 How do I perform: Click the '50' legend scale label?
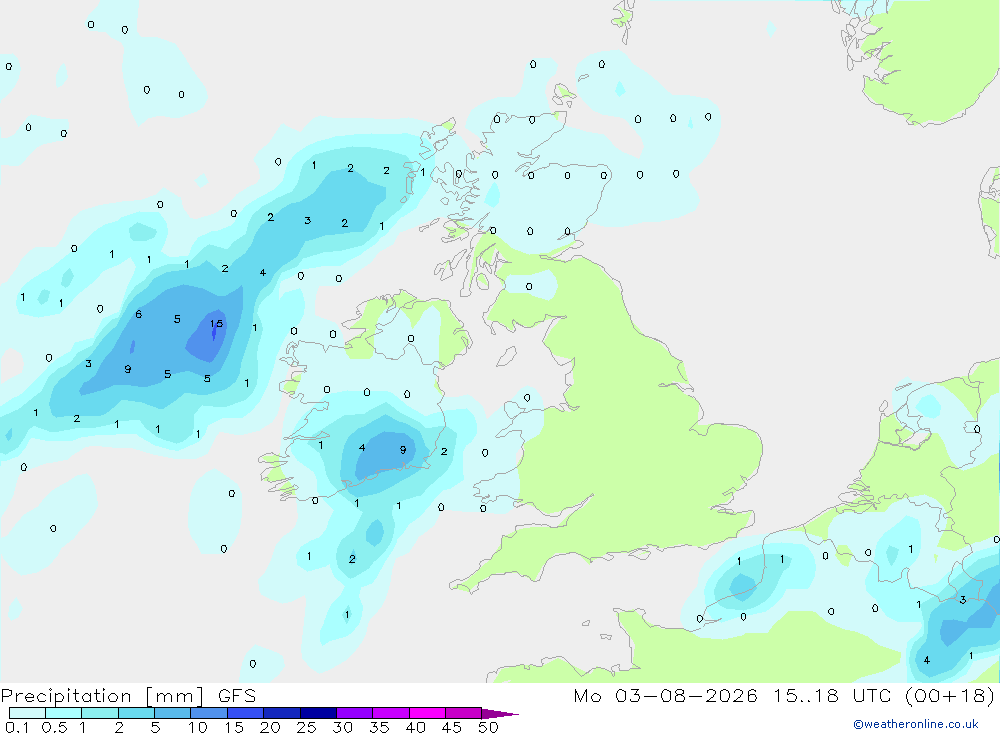pyautogui.click(x=488, y=727)
